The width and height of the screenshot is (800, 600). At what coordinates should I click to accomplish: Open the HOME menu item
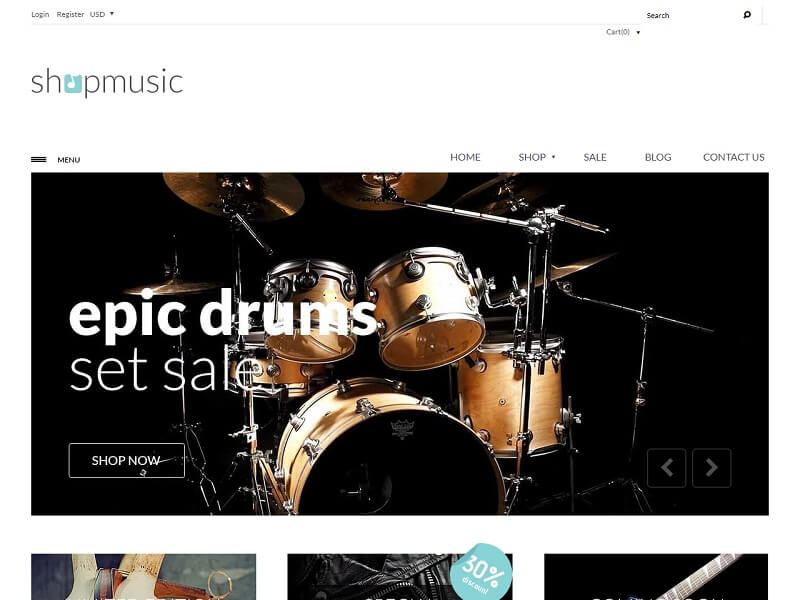pyautogui.click(x=465, y=157)
